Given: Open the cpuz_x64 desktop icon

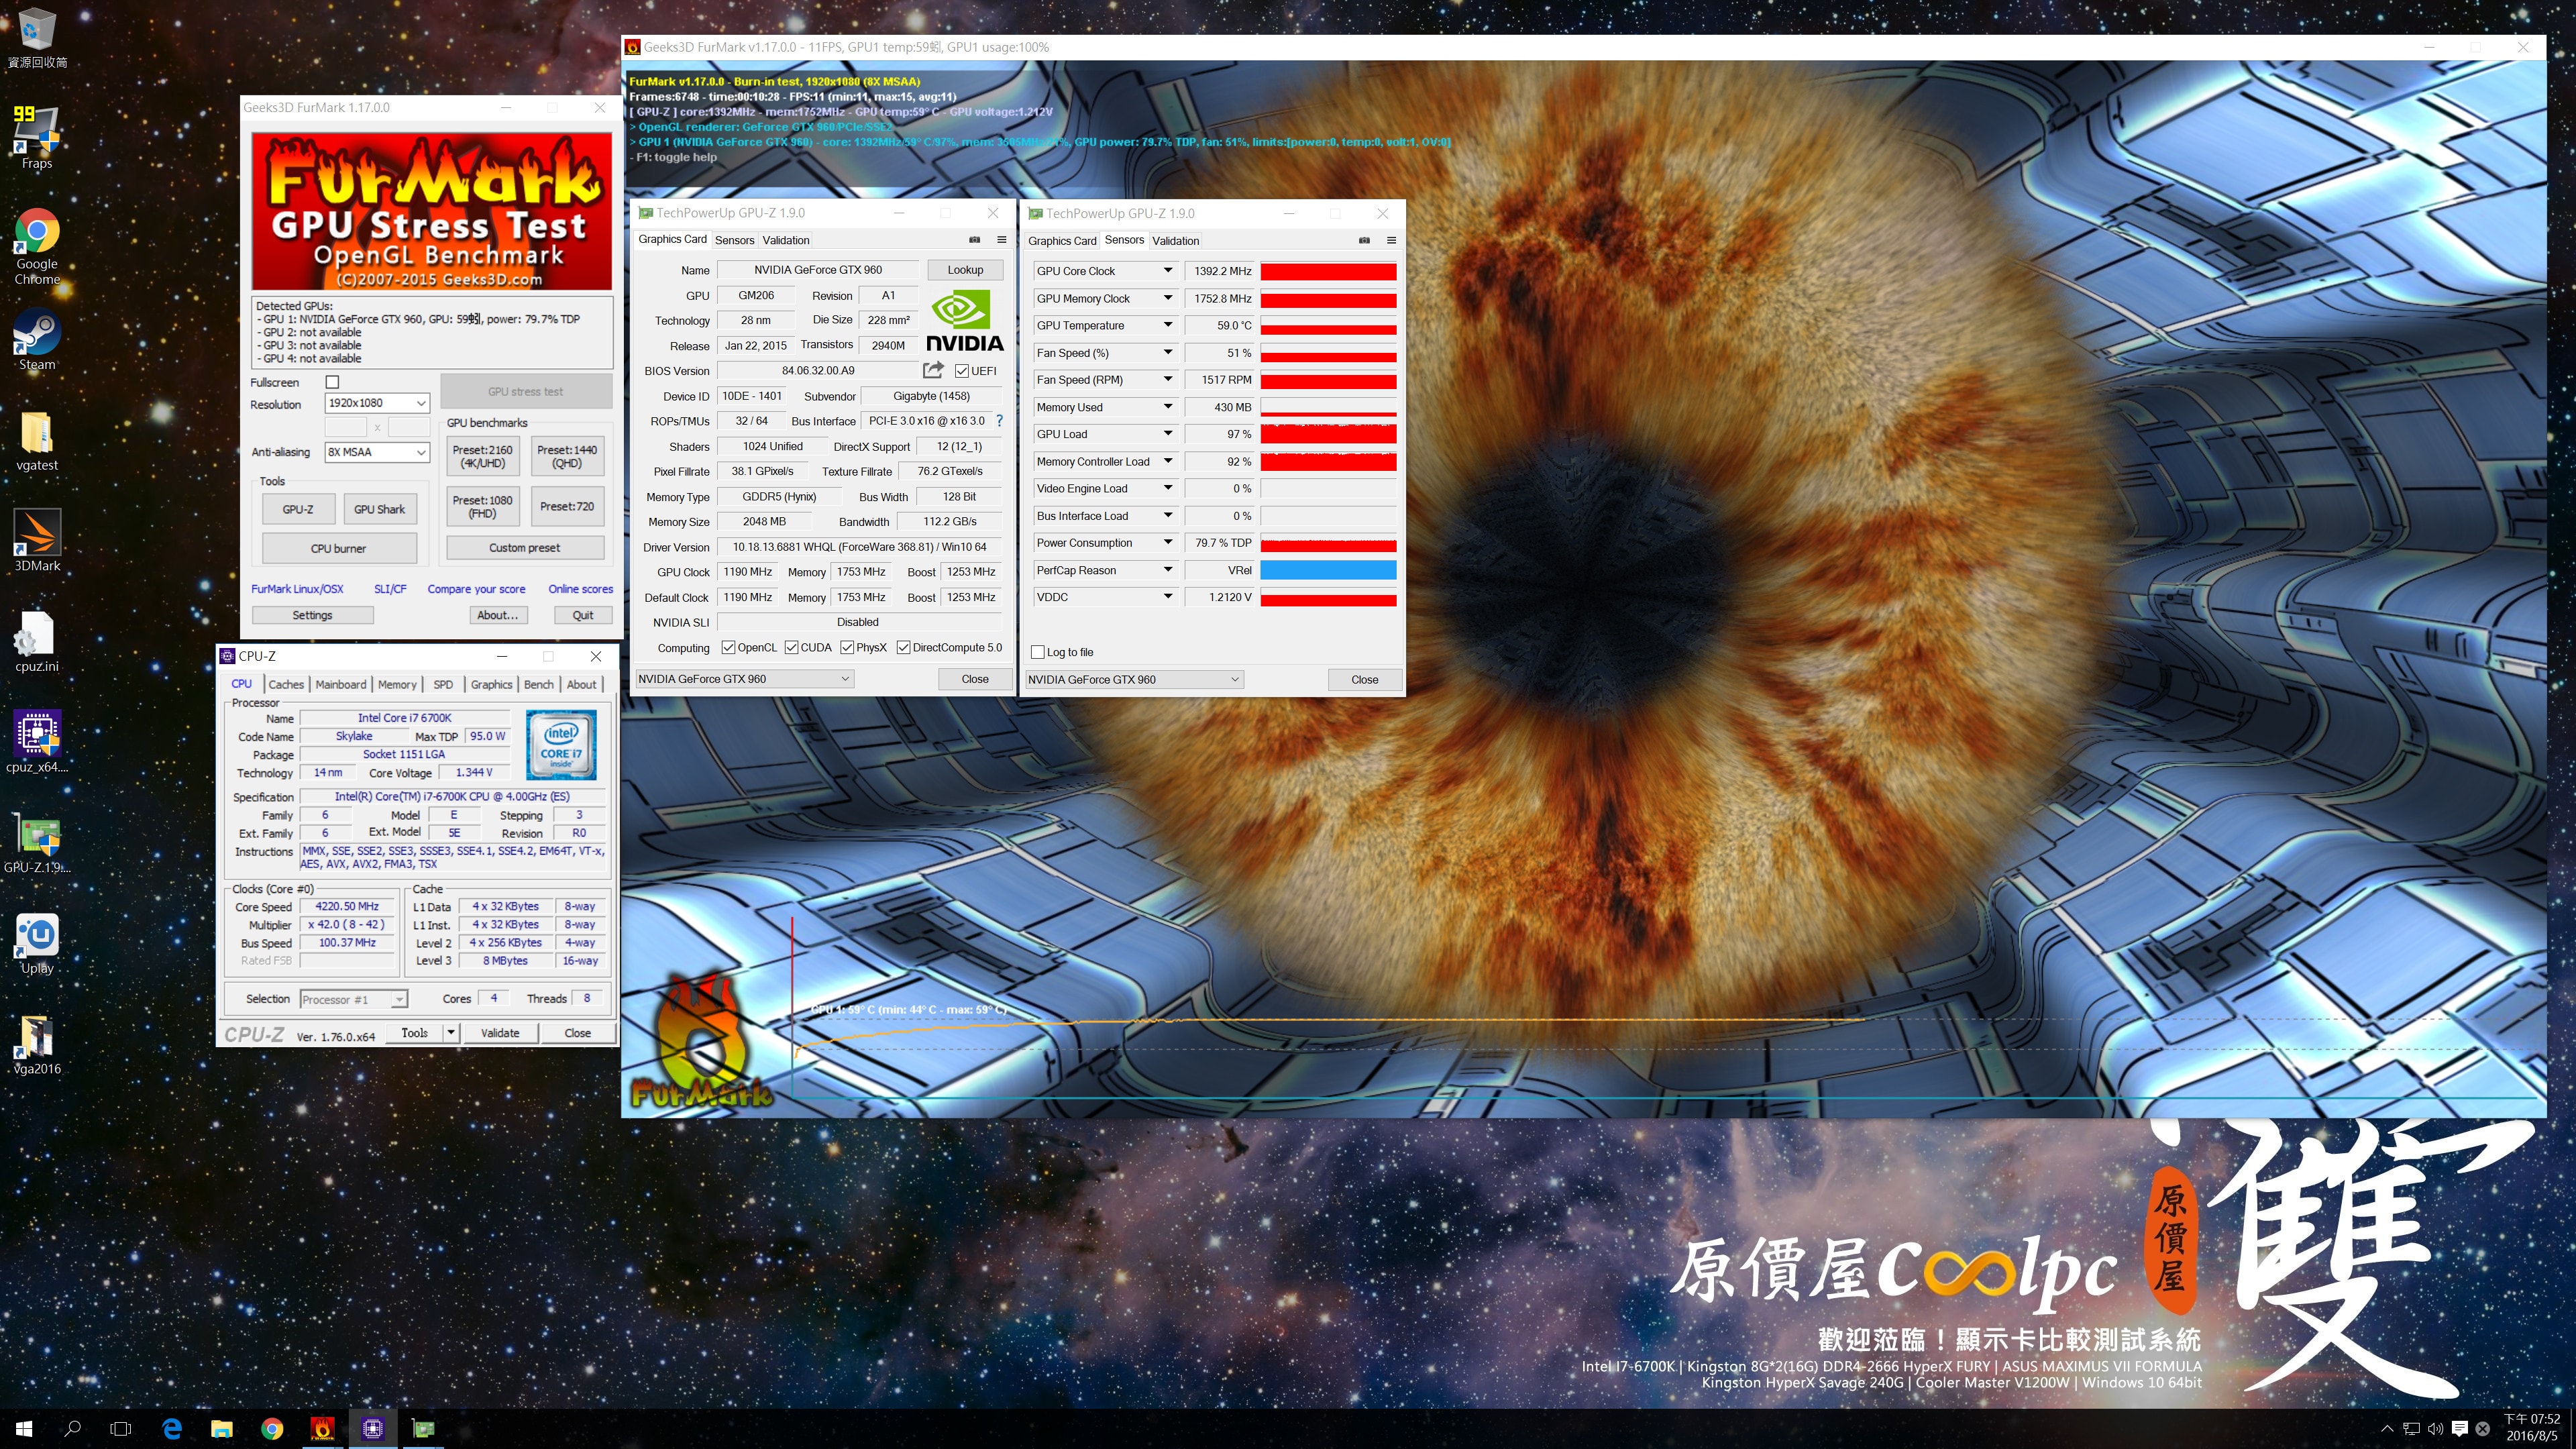Looking at the screenshot, I should [x=37, y=741].
